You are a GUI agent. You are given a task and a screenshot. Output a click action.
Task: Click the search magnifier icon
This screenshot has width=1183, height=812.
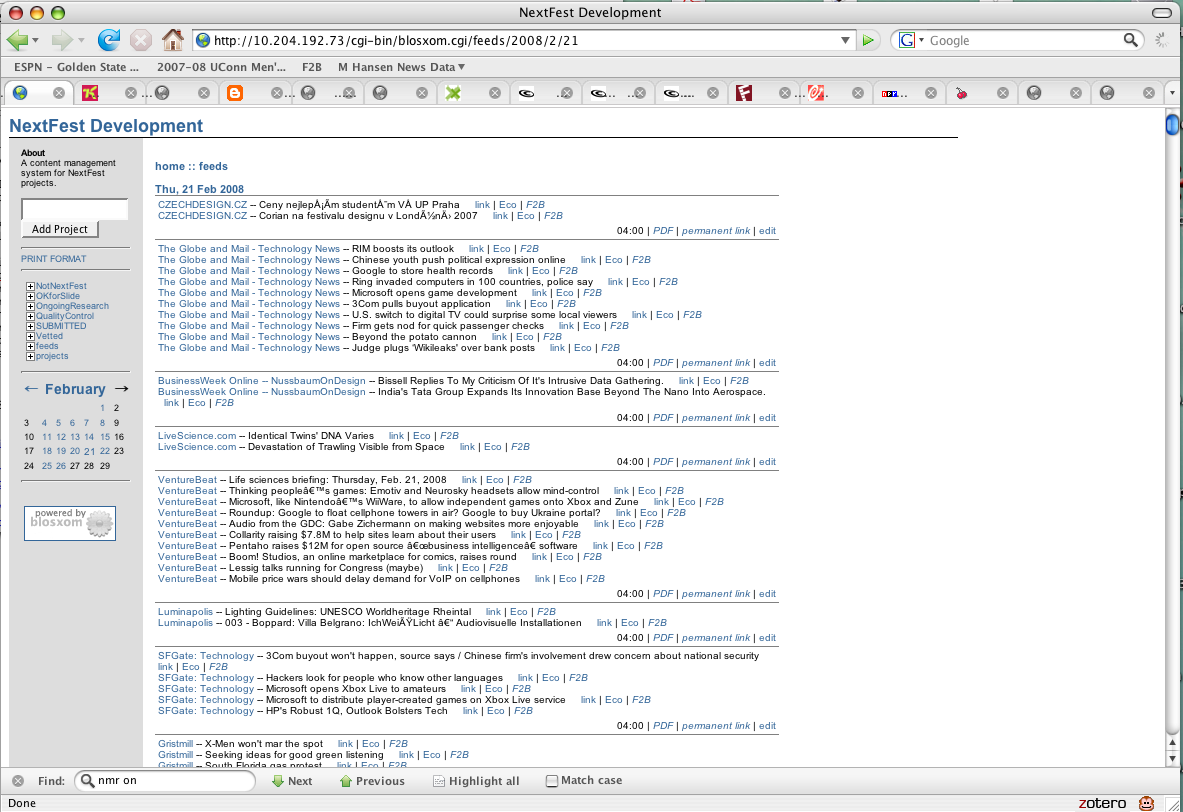[x=1131, y=40]
